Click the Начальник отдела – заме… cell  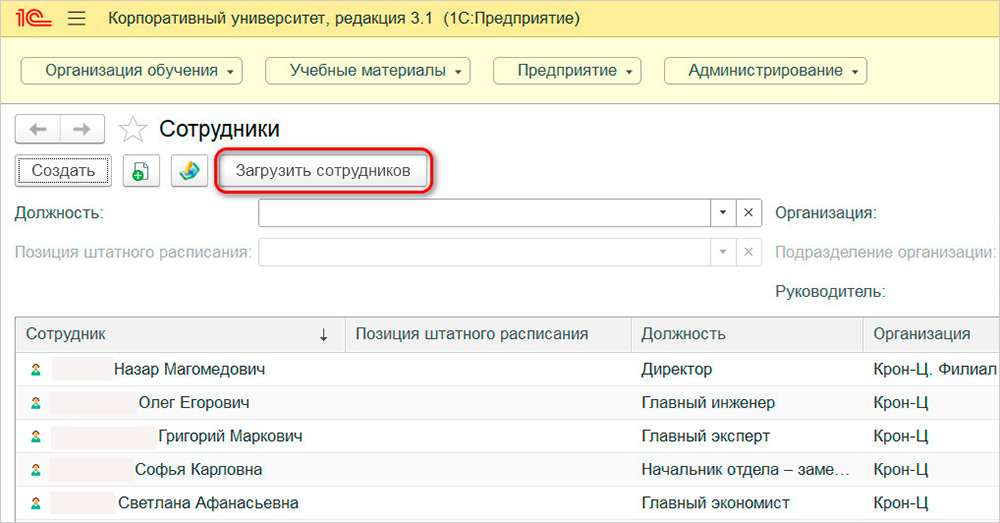tap(747, 470)
